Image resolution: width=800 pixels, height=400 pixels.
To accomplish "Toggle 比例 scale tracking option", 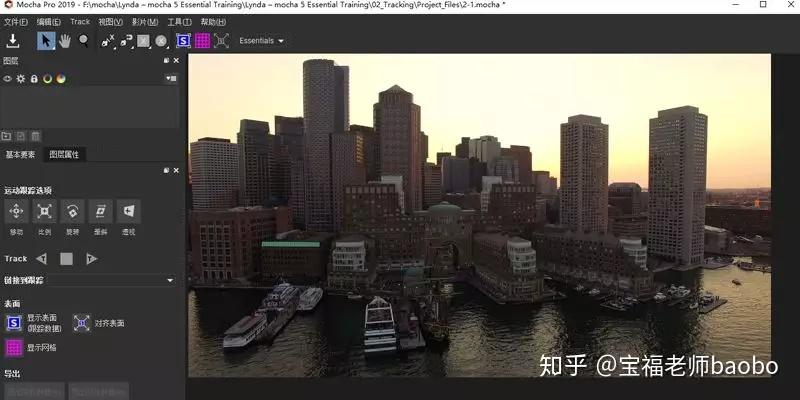I will (44, 211).
